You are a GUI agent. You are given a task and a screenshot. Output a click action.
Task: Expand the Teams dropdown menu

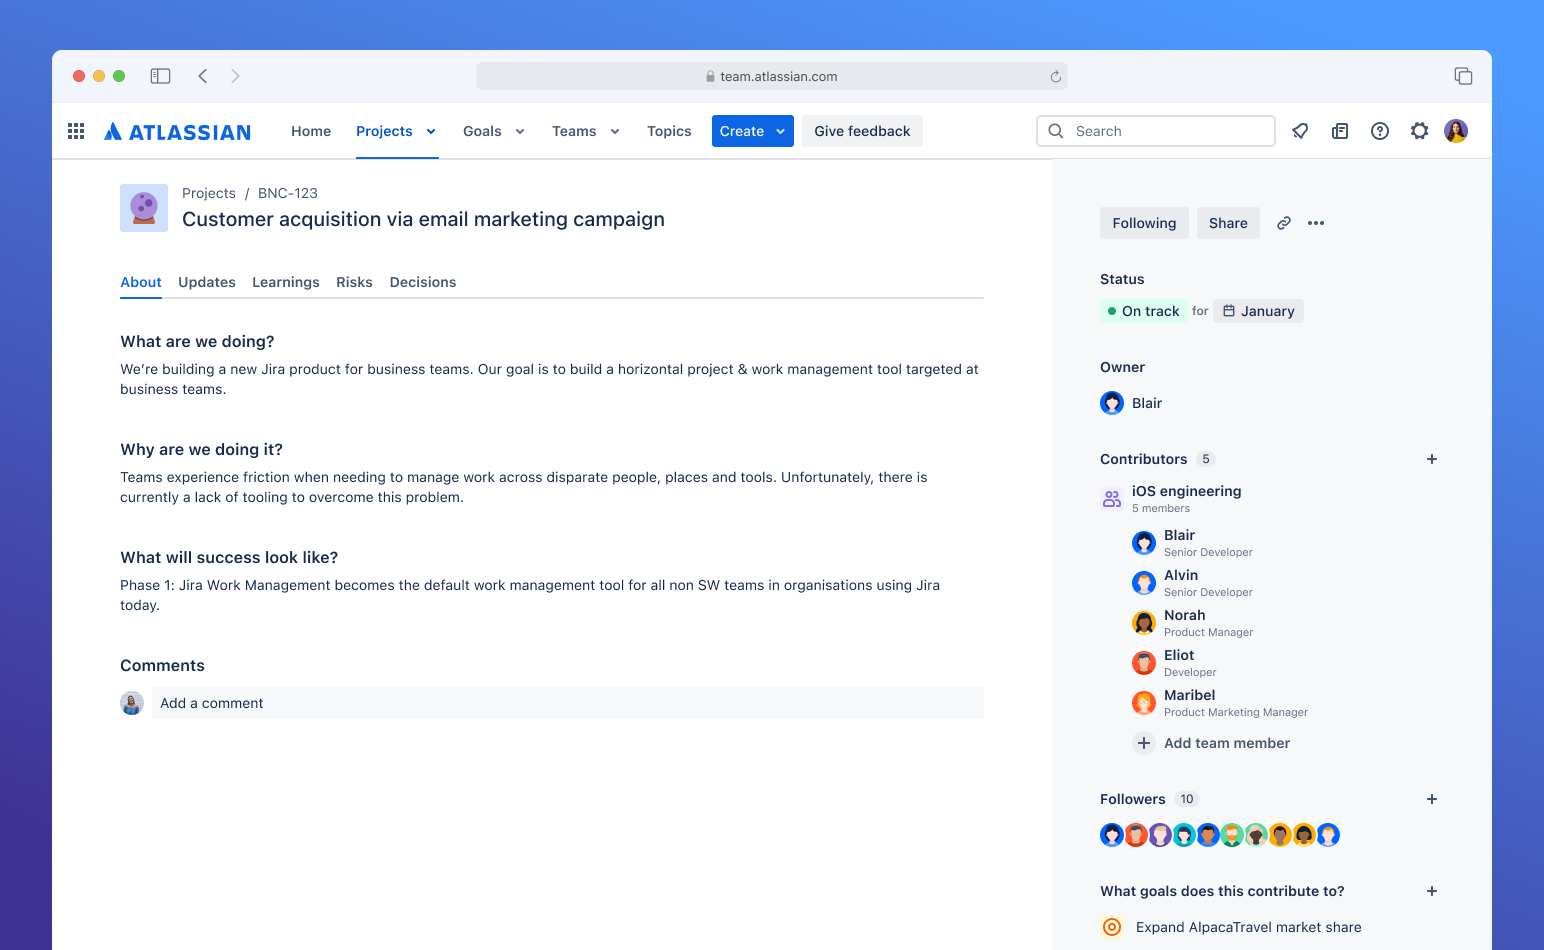coord(615,131)
